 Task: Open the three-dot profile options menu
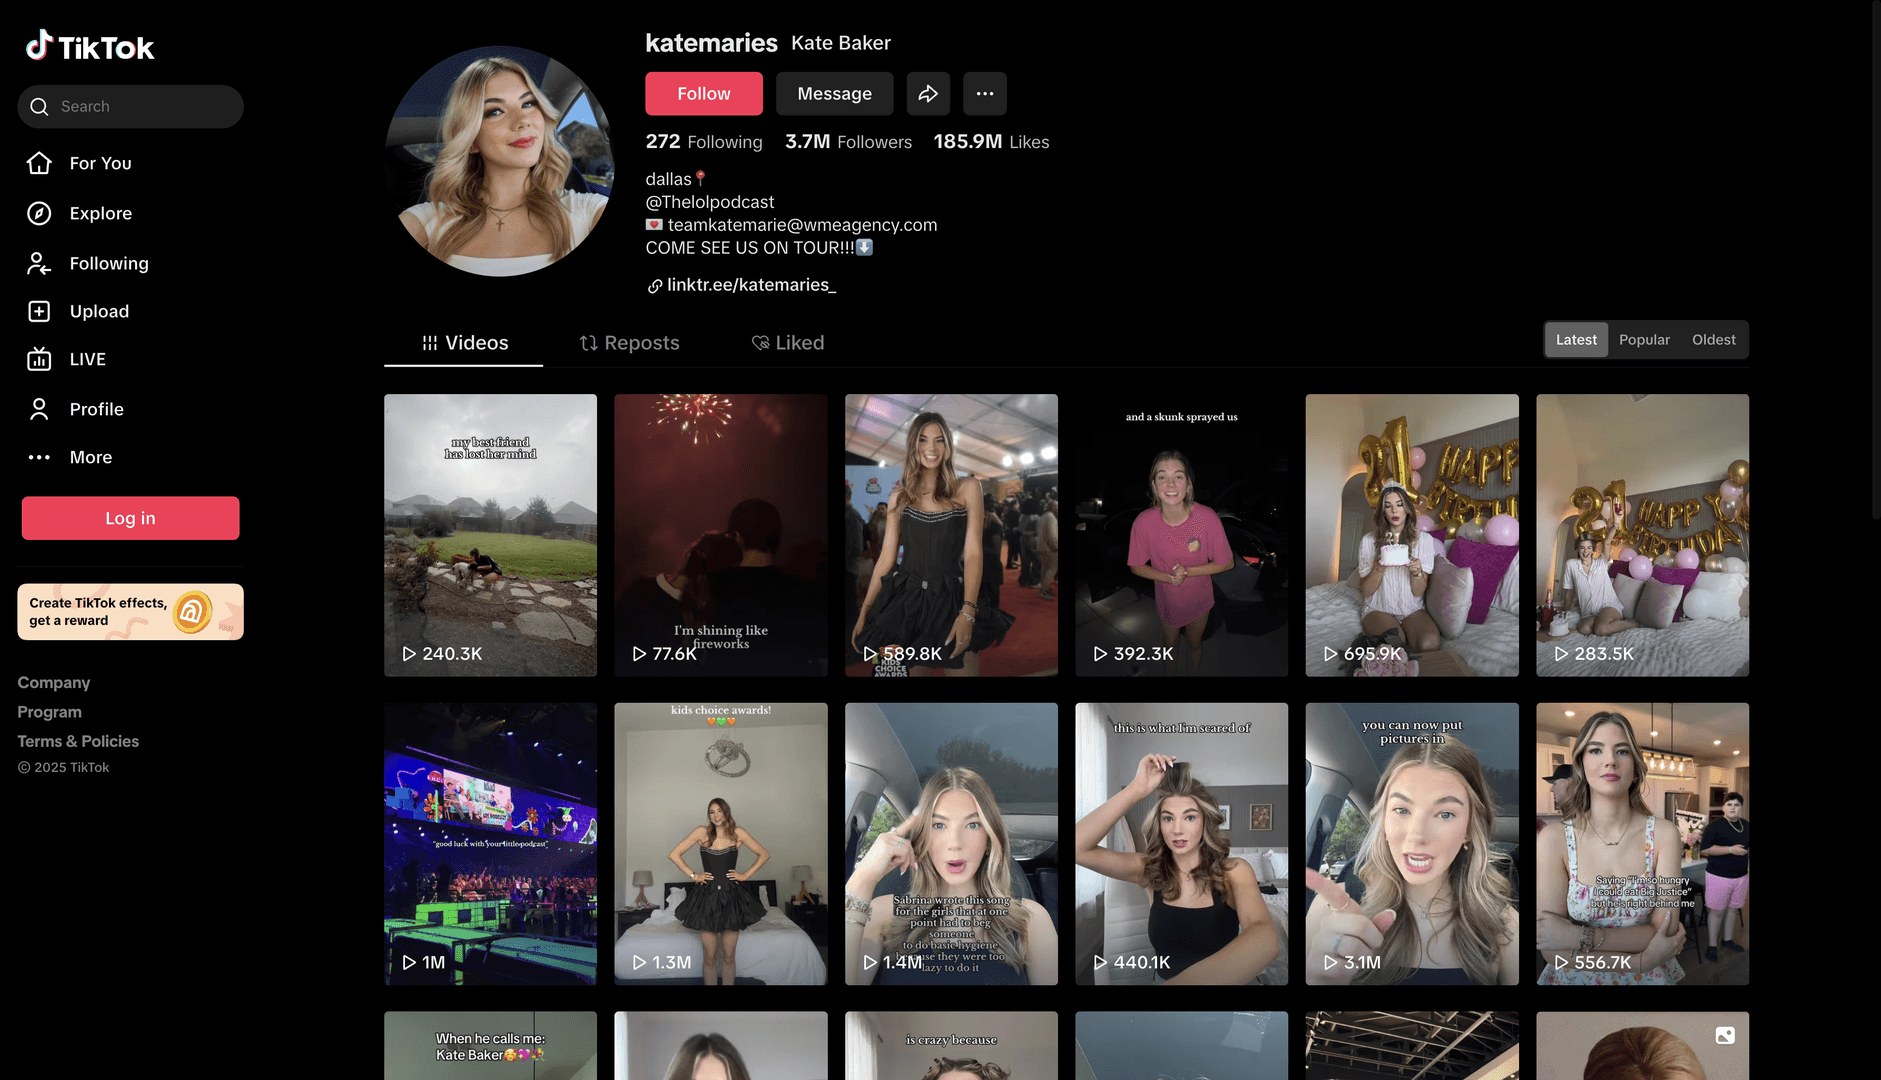pos(984,94)
